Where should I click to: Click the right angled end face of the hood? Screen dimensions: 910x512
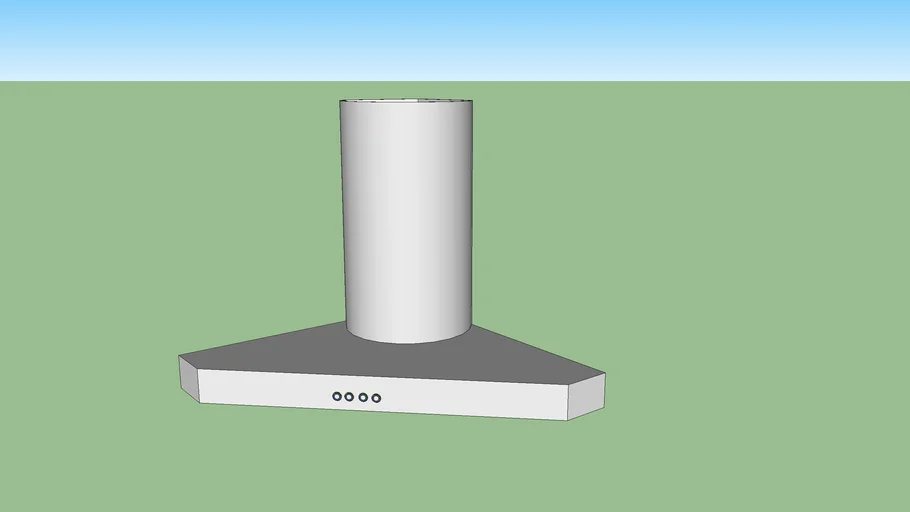click(x=586, y=396)
